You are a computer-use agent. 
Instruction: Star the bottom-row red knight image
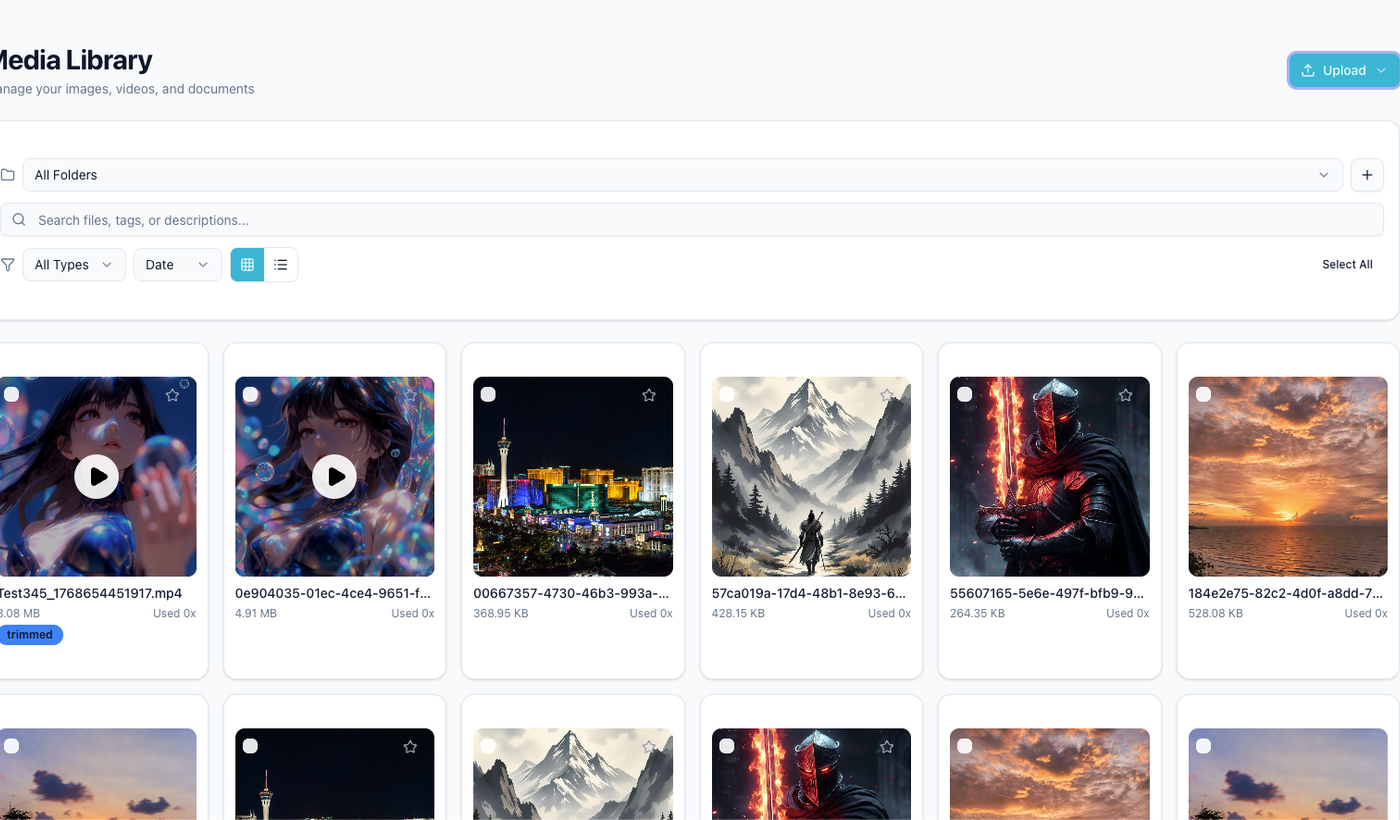[x=887, y=746]
